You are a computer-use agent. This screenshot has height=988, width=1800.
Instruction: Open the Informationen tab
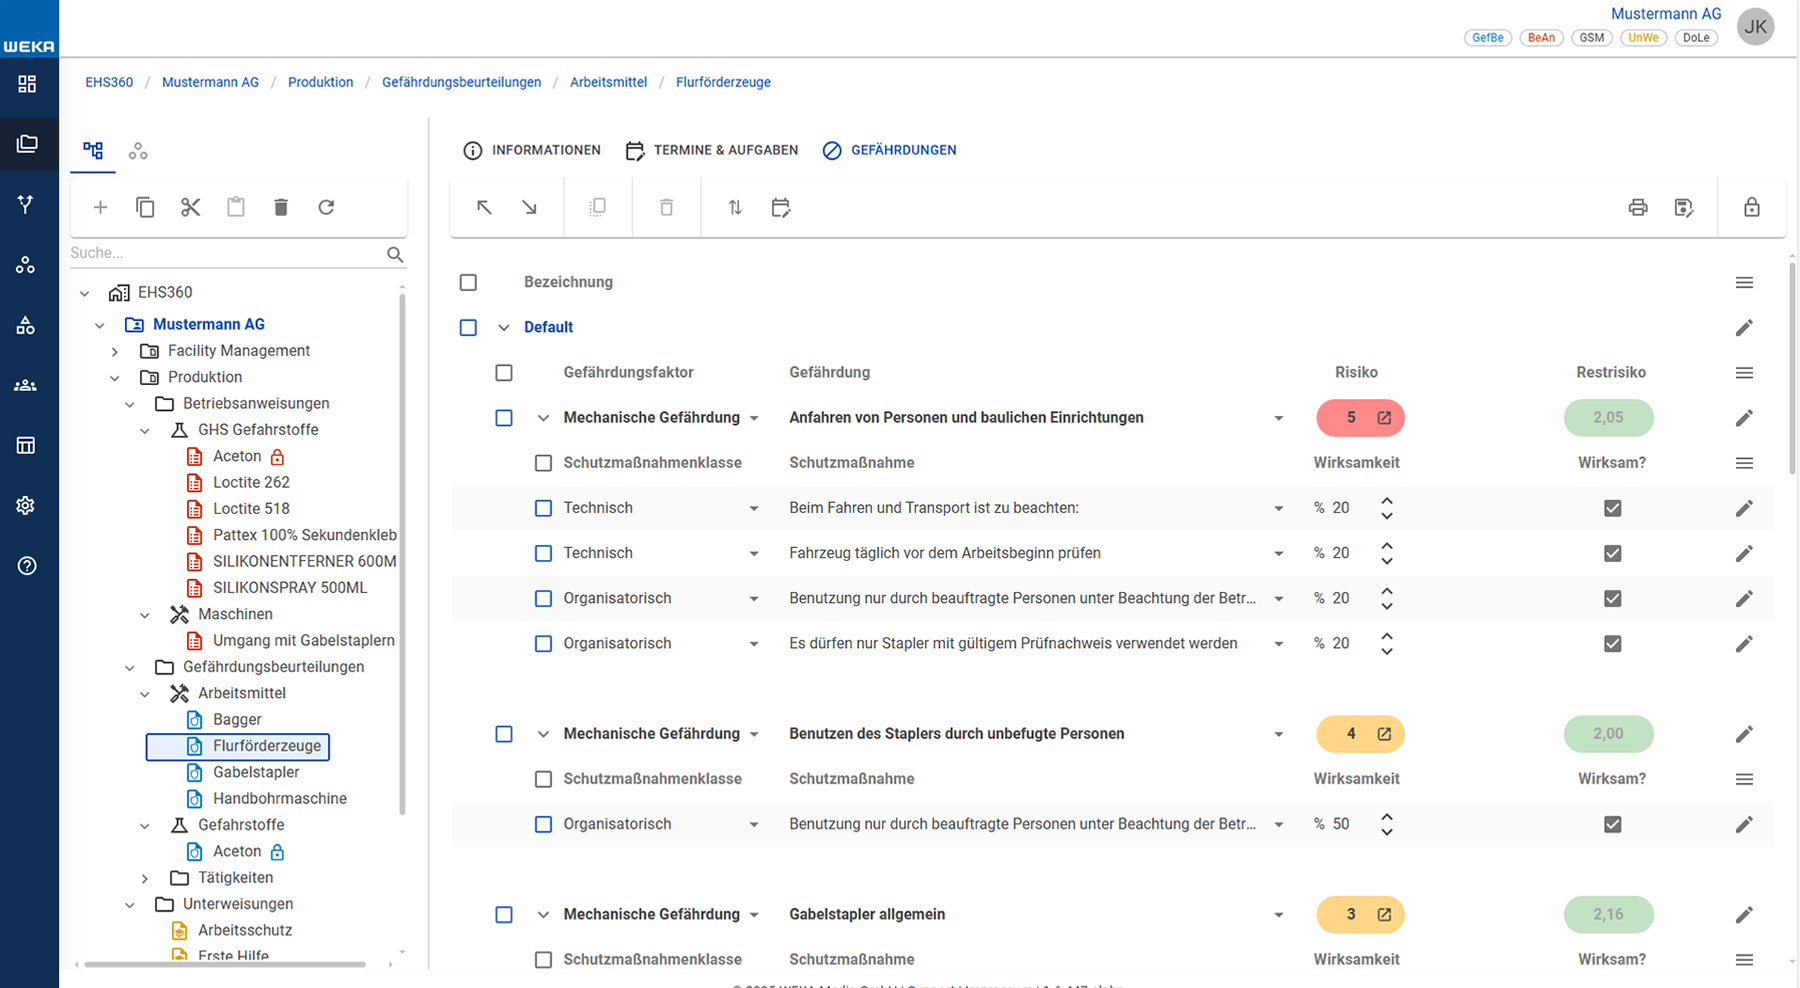click(532, 150)
